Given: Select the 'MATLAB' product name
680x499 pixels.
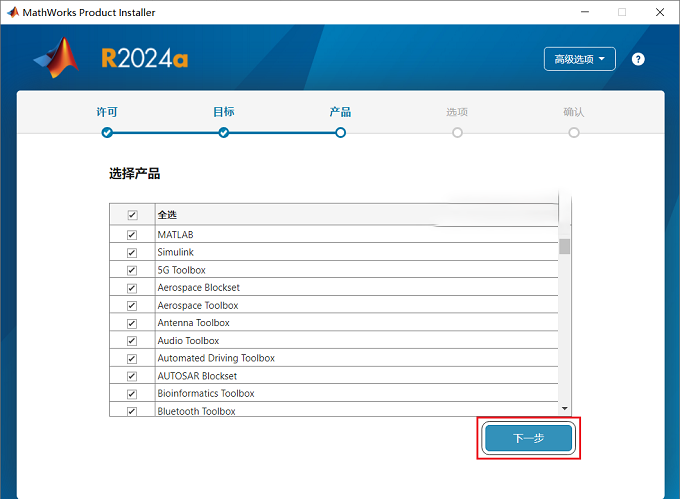Looking at the screenshot, I should click(175, 235).
